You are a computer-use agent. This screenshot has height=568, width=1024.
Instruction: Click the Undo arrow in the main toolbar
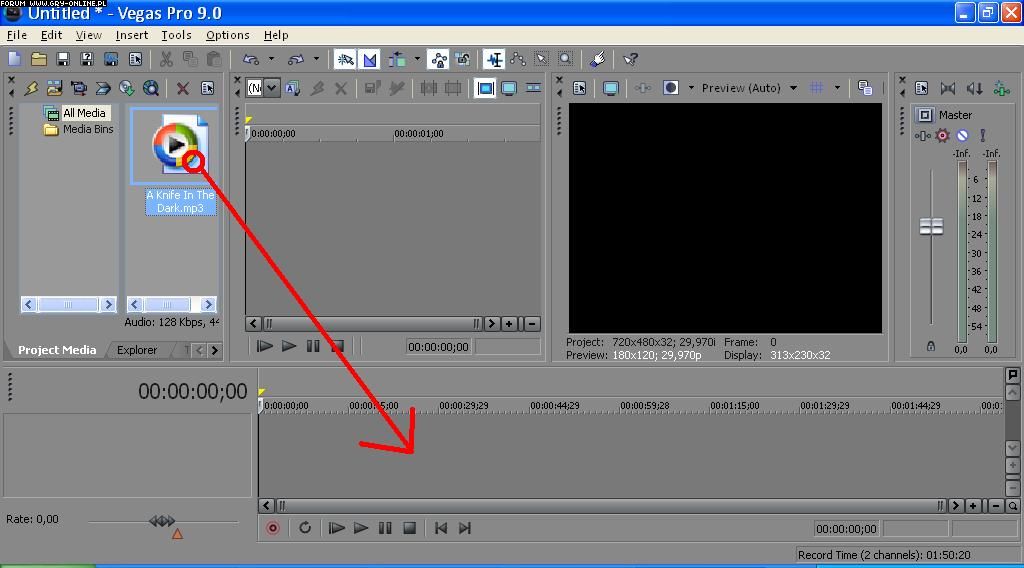coord(251,60)
